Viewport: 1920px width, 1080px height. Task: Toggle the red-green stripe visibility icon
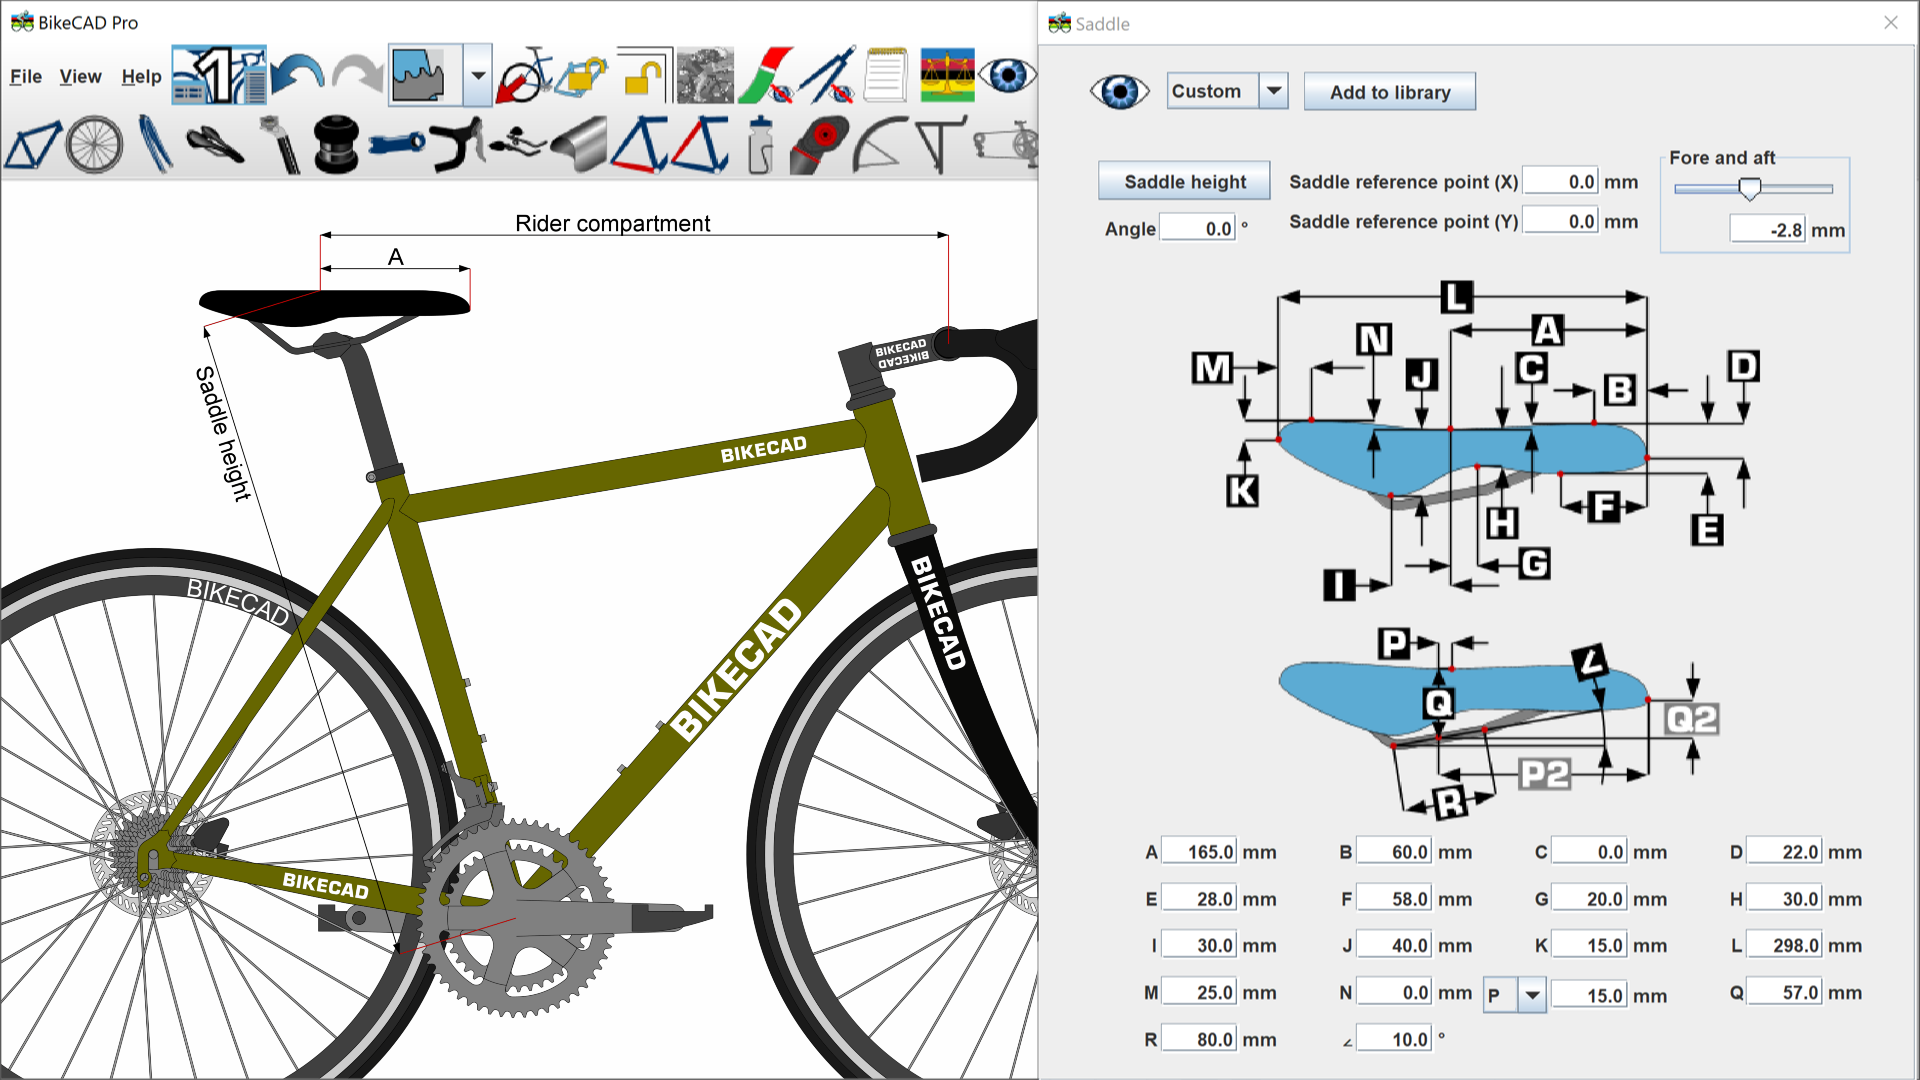[766, 75]
